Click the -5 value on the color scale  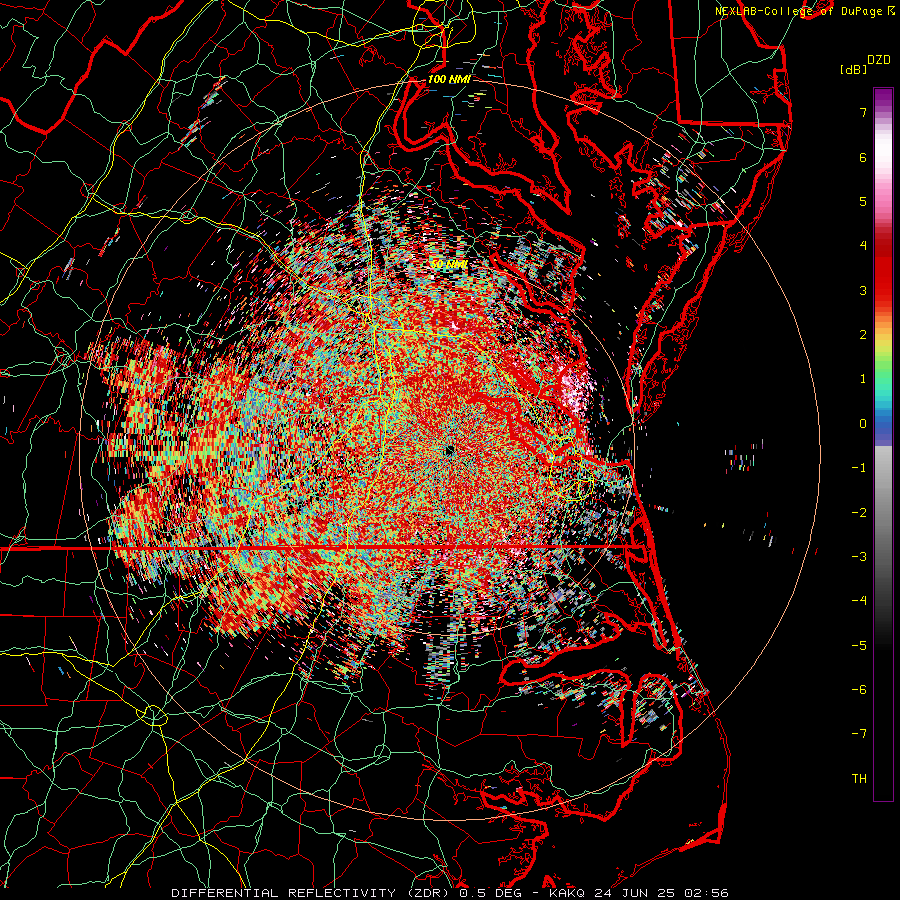tap(859, 646)
